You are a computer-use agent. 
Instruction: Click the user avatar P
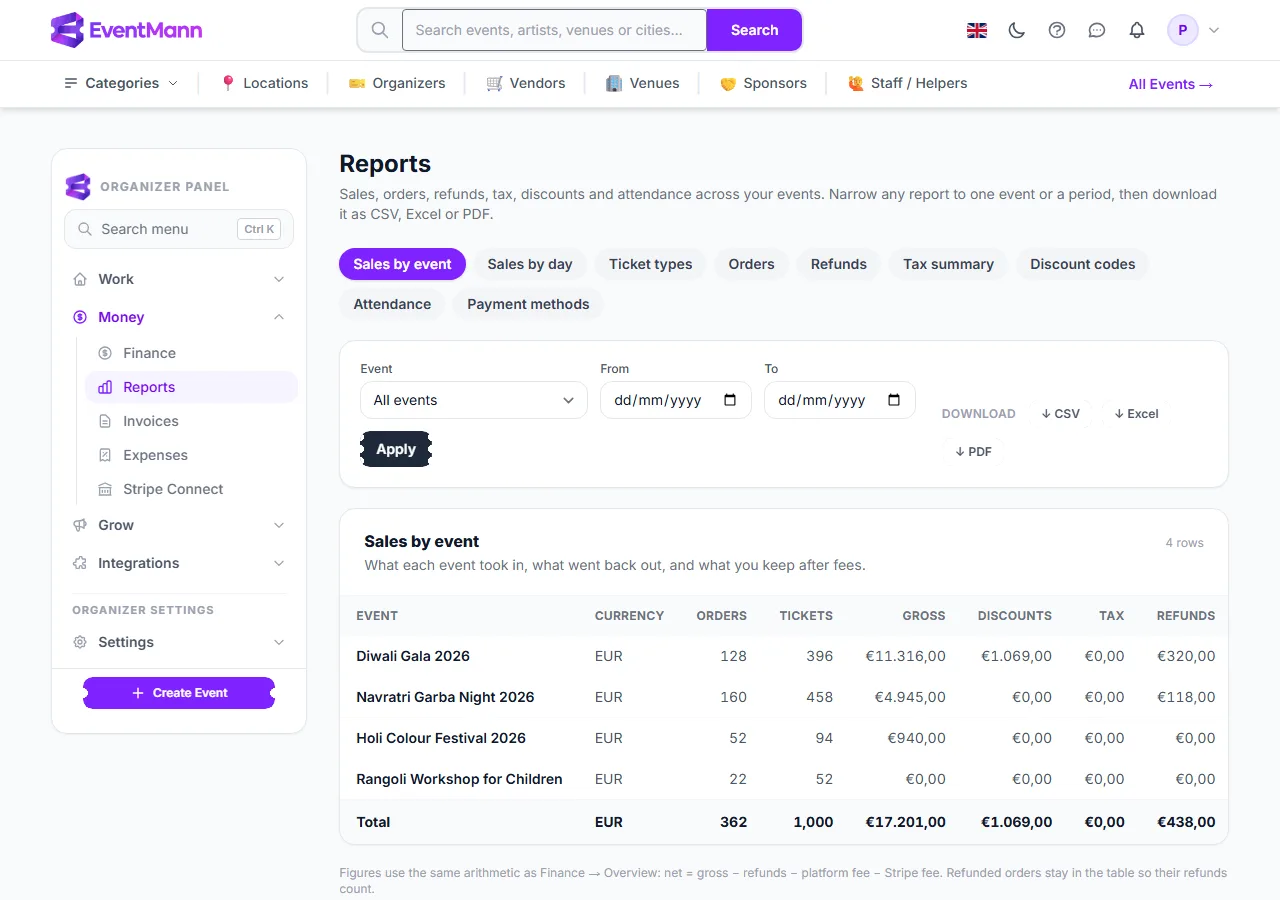[1183, 30]
